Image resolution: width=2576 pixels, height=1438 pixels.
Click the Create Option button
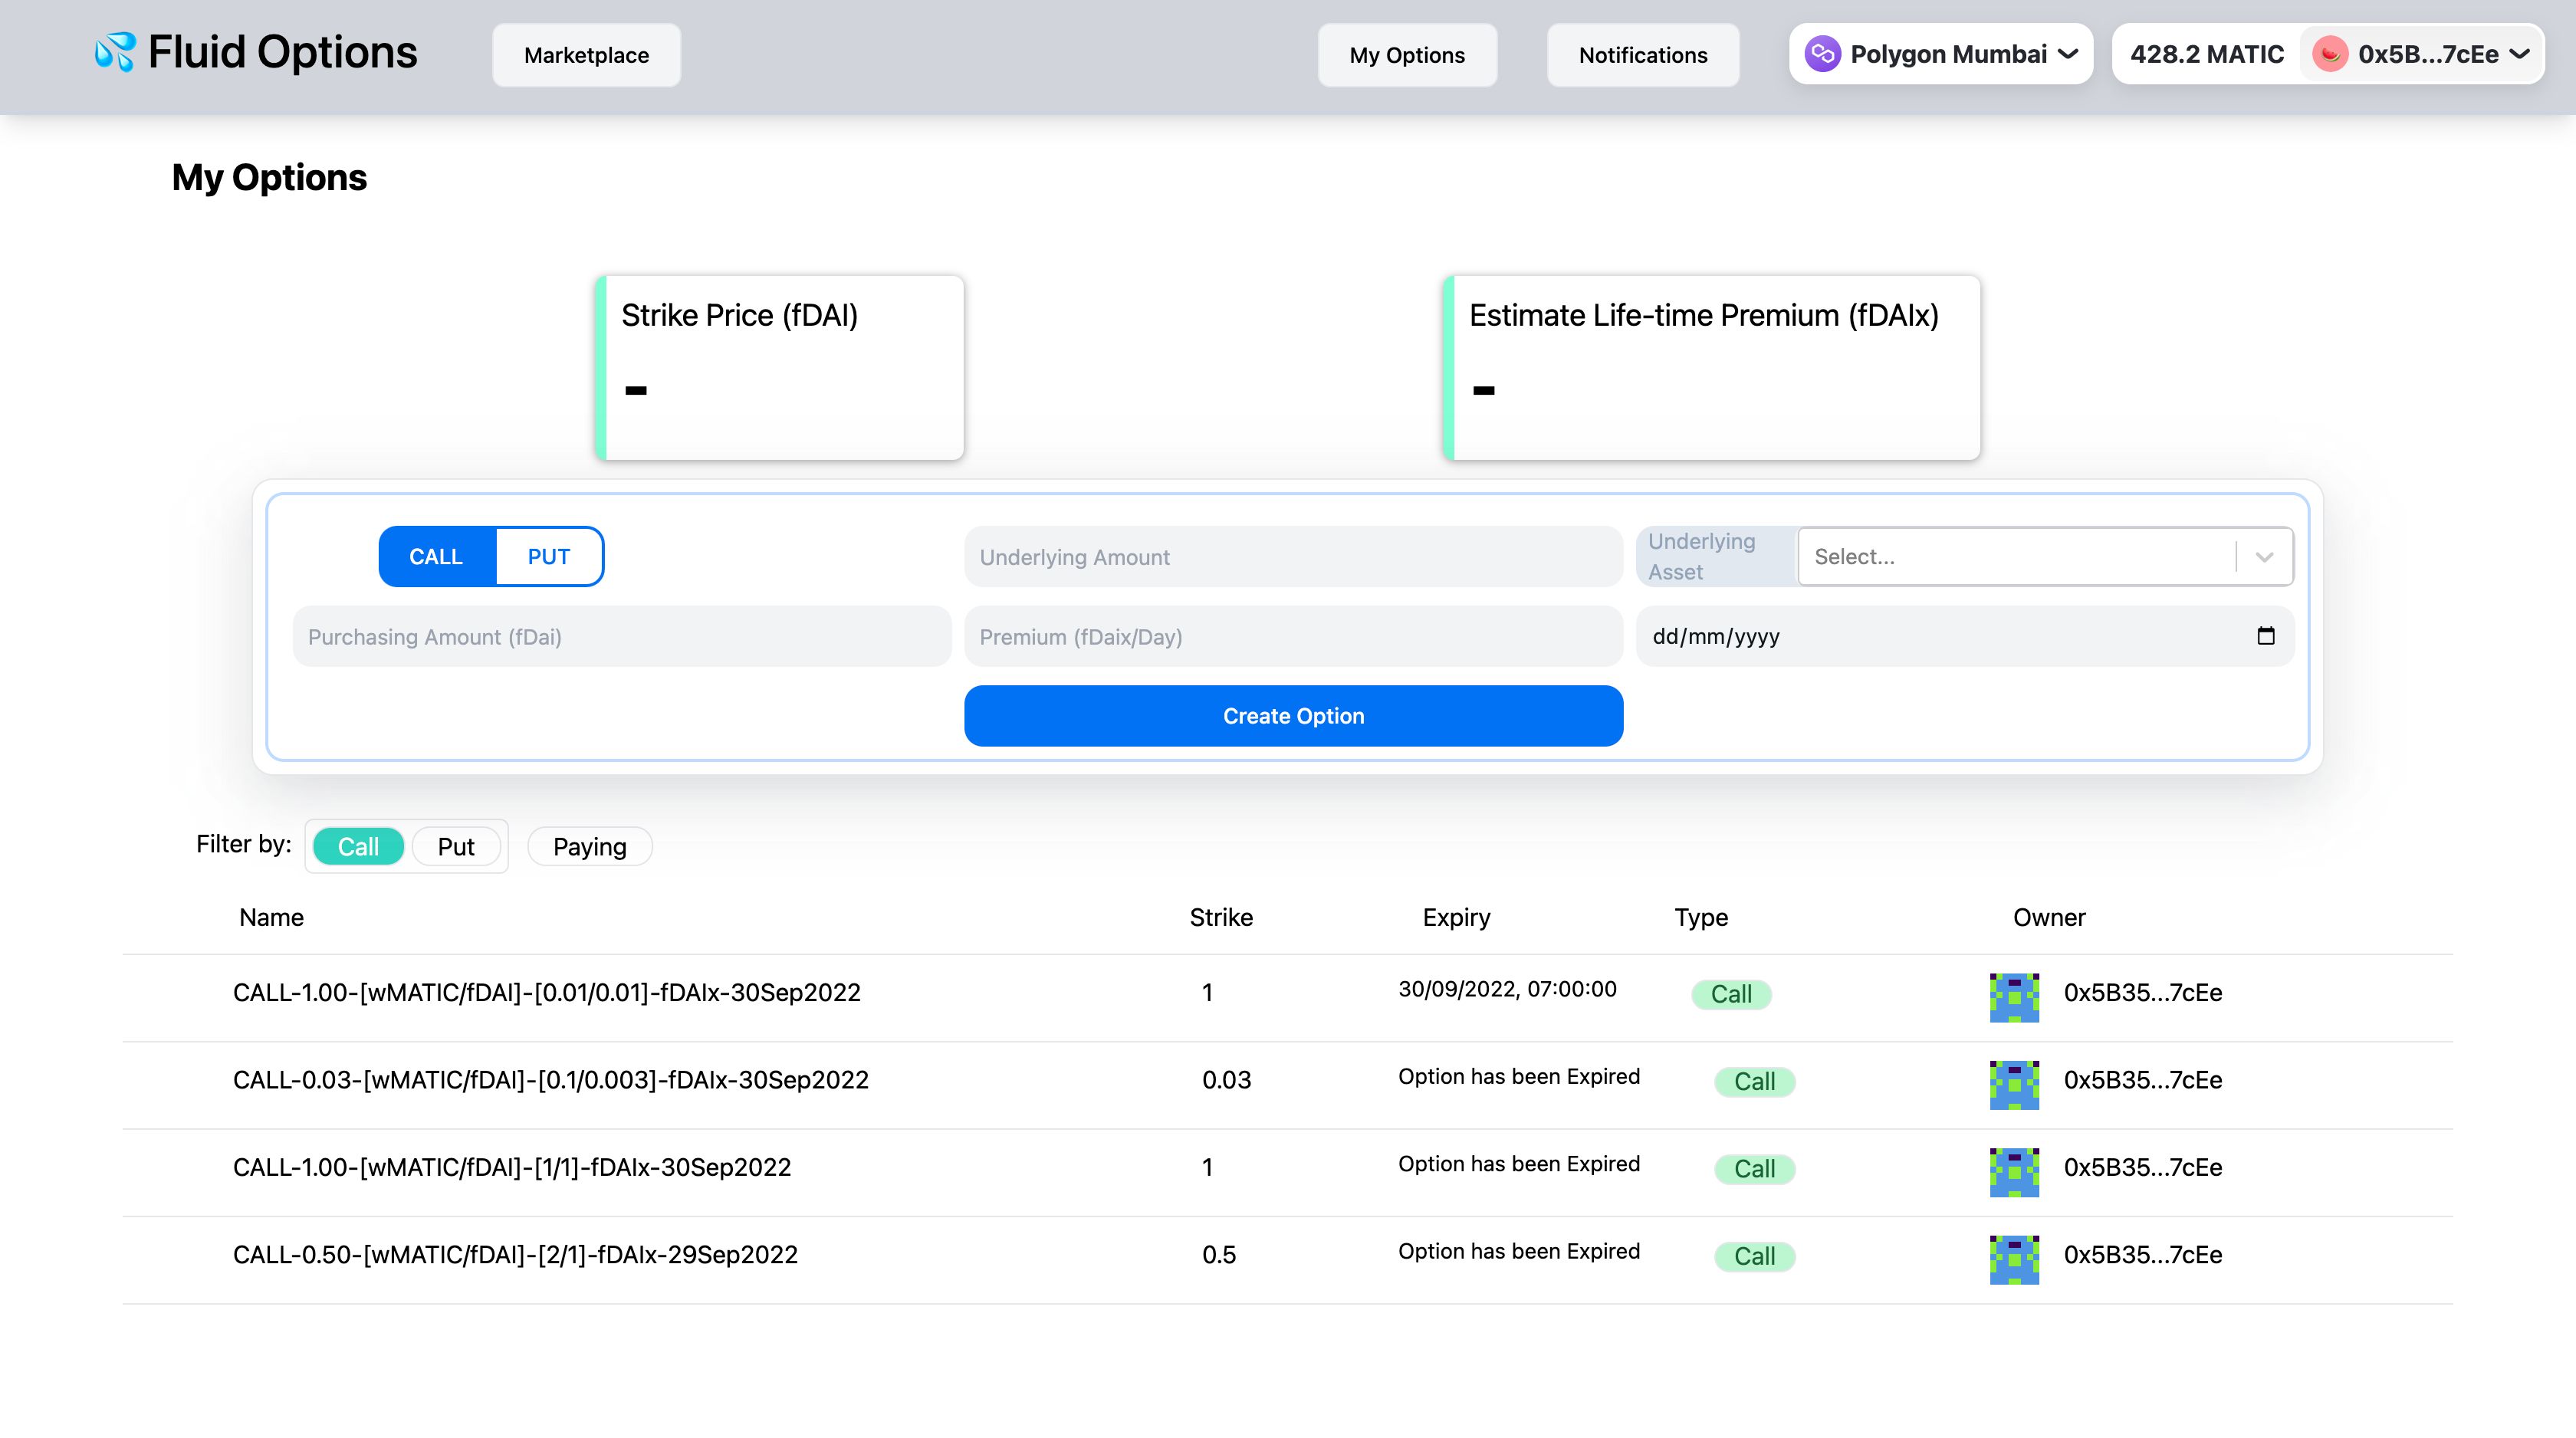[x=1293, y=716]
